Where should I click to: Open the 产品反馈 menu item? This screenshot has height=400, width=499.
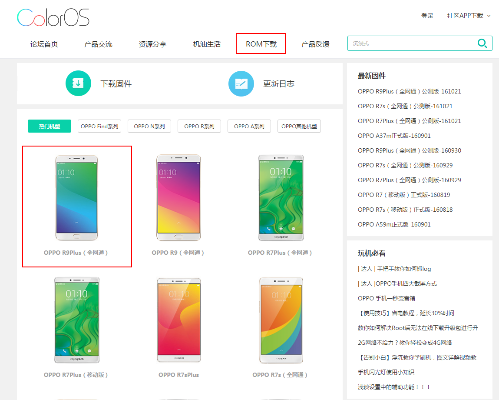315,44
